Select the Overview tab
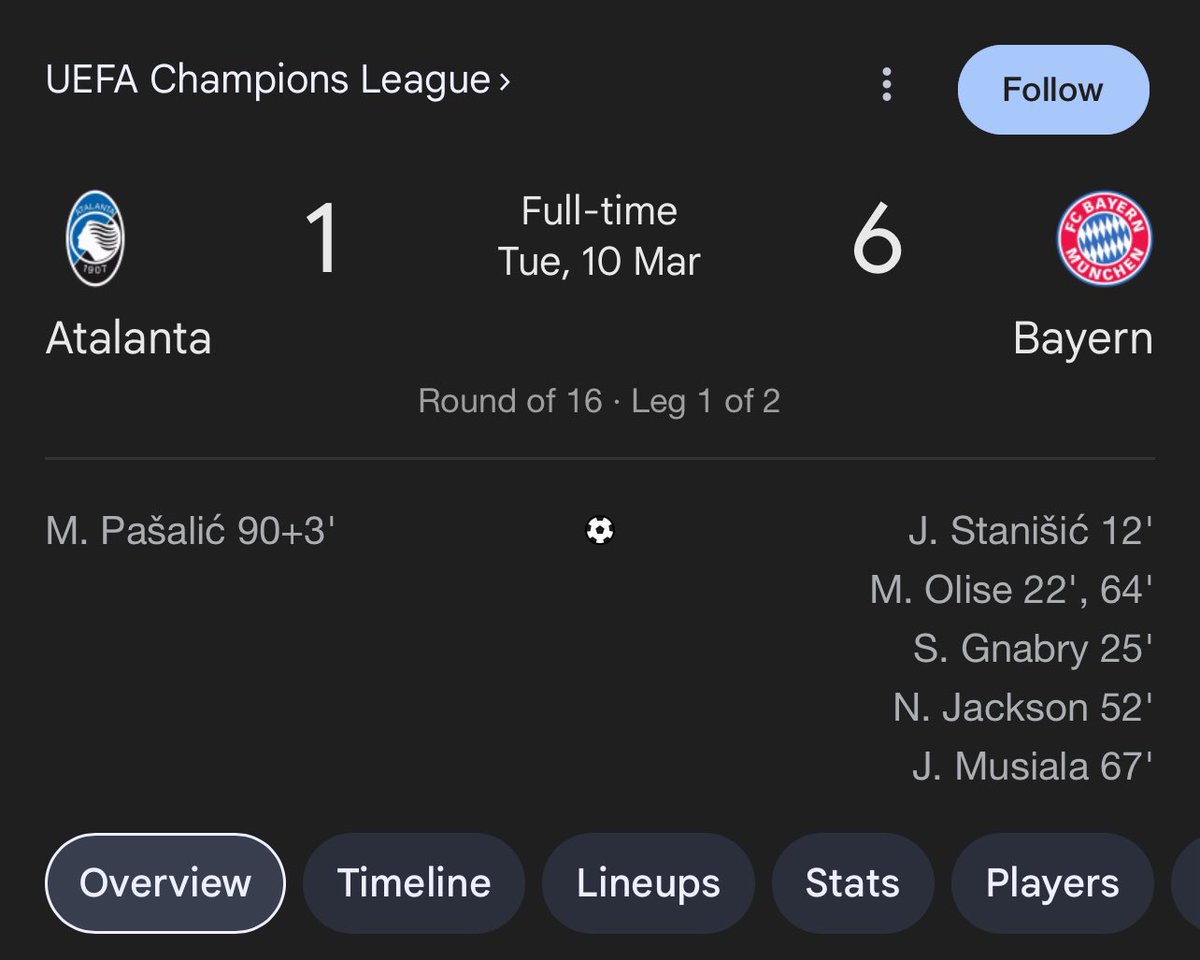 (x=165, y=883)
